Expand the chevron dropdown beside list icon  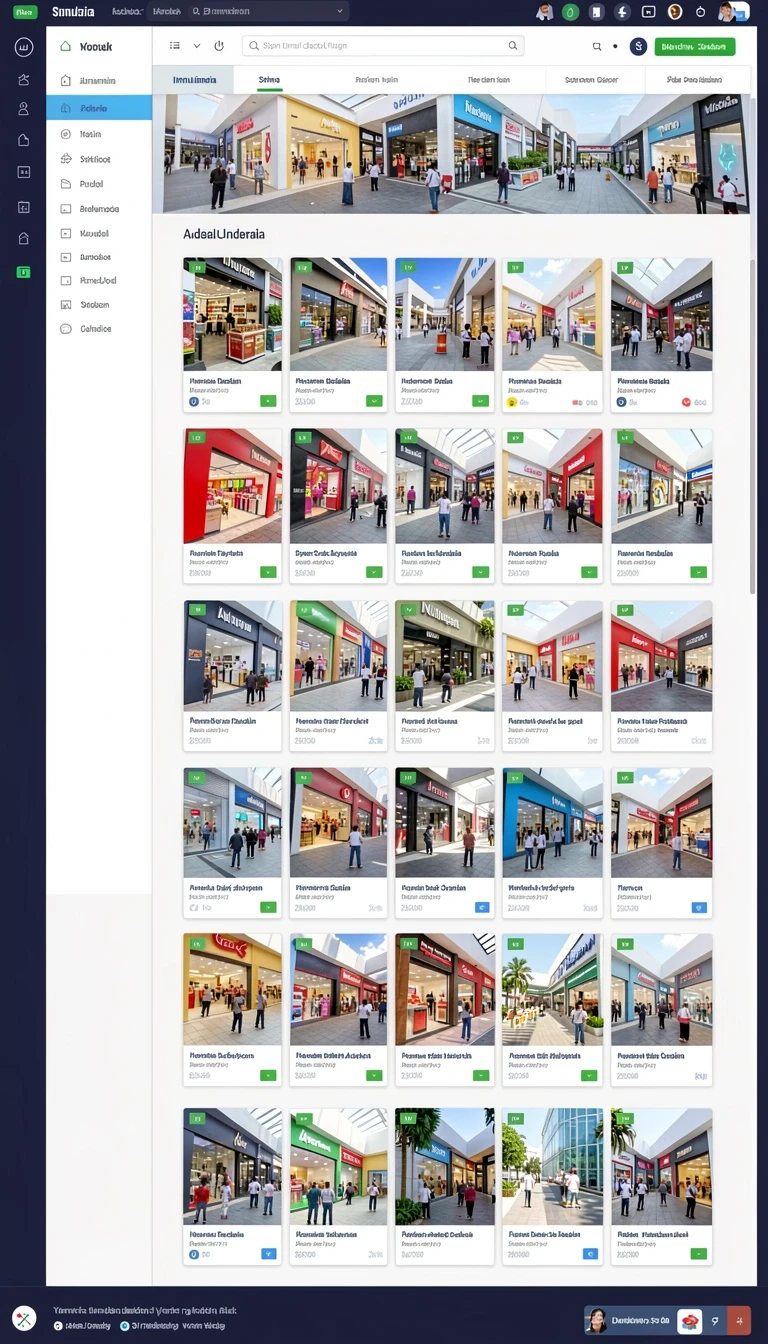[x=197, y=46]
